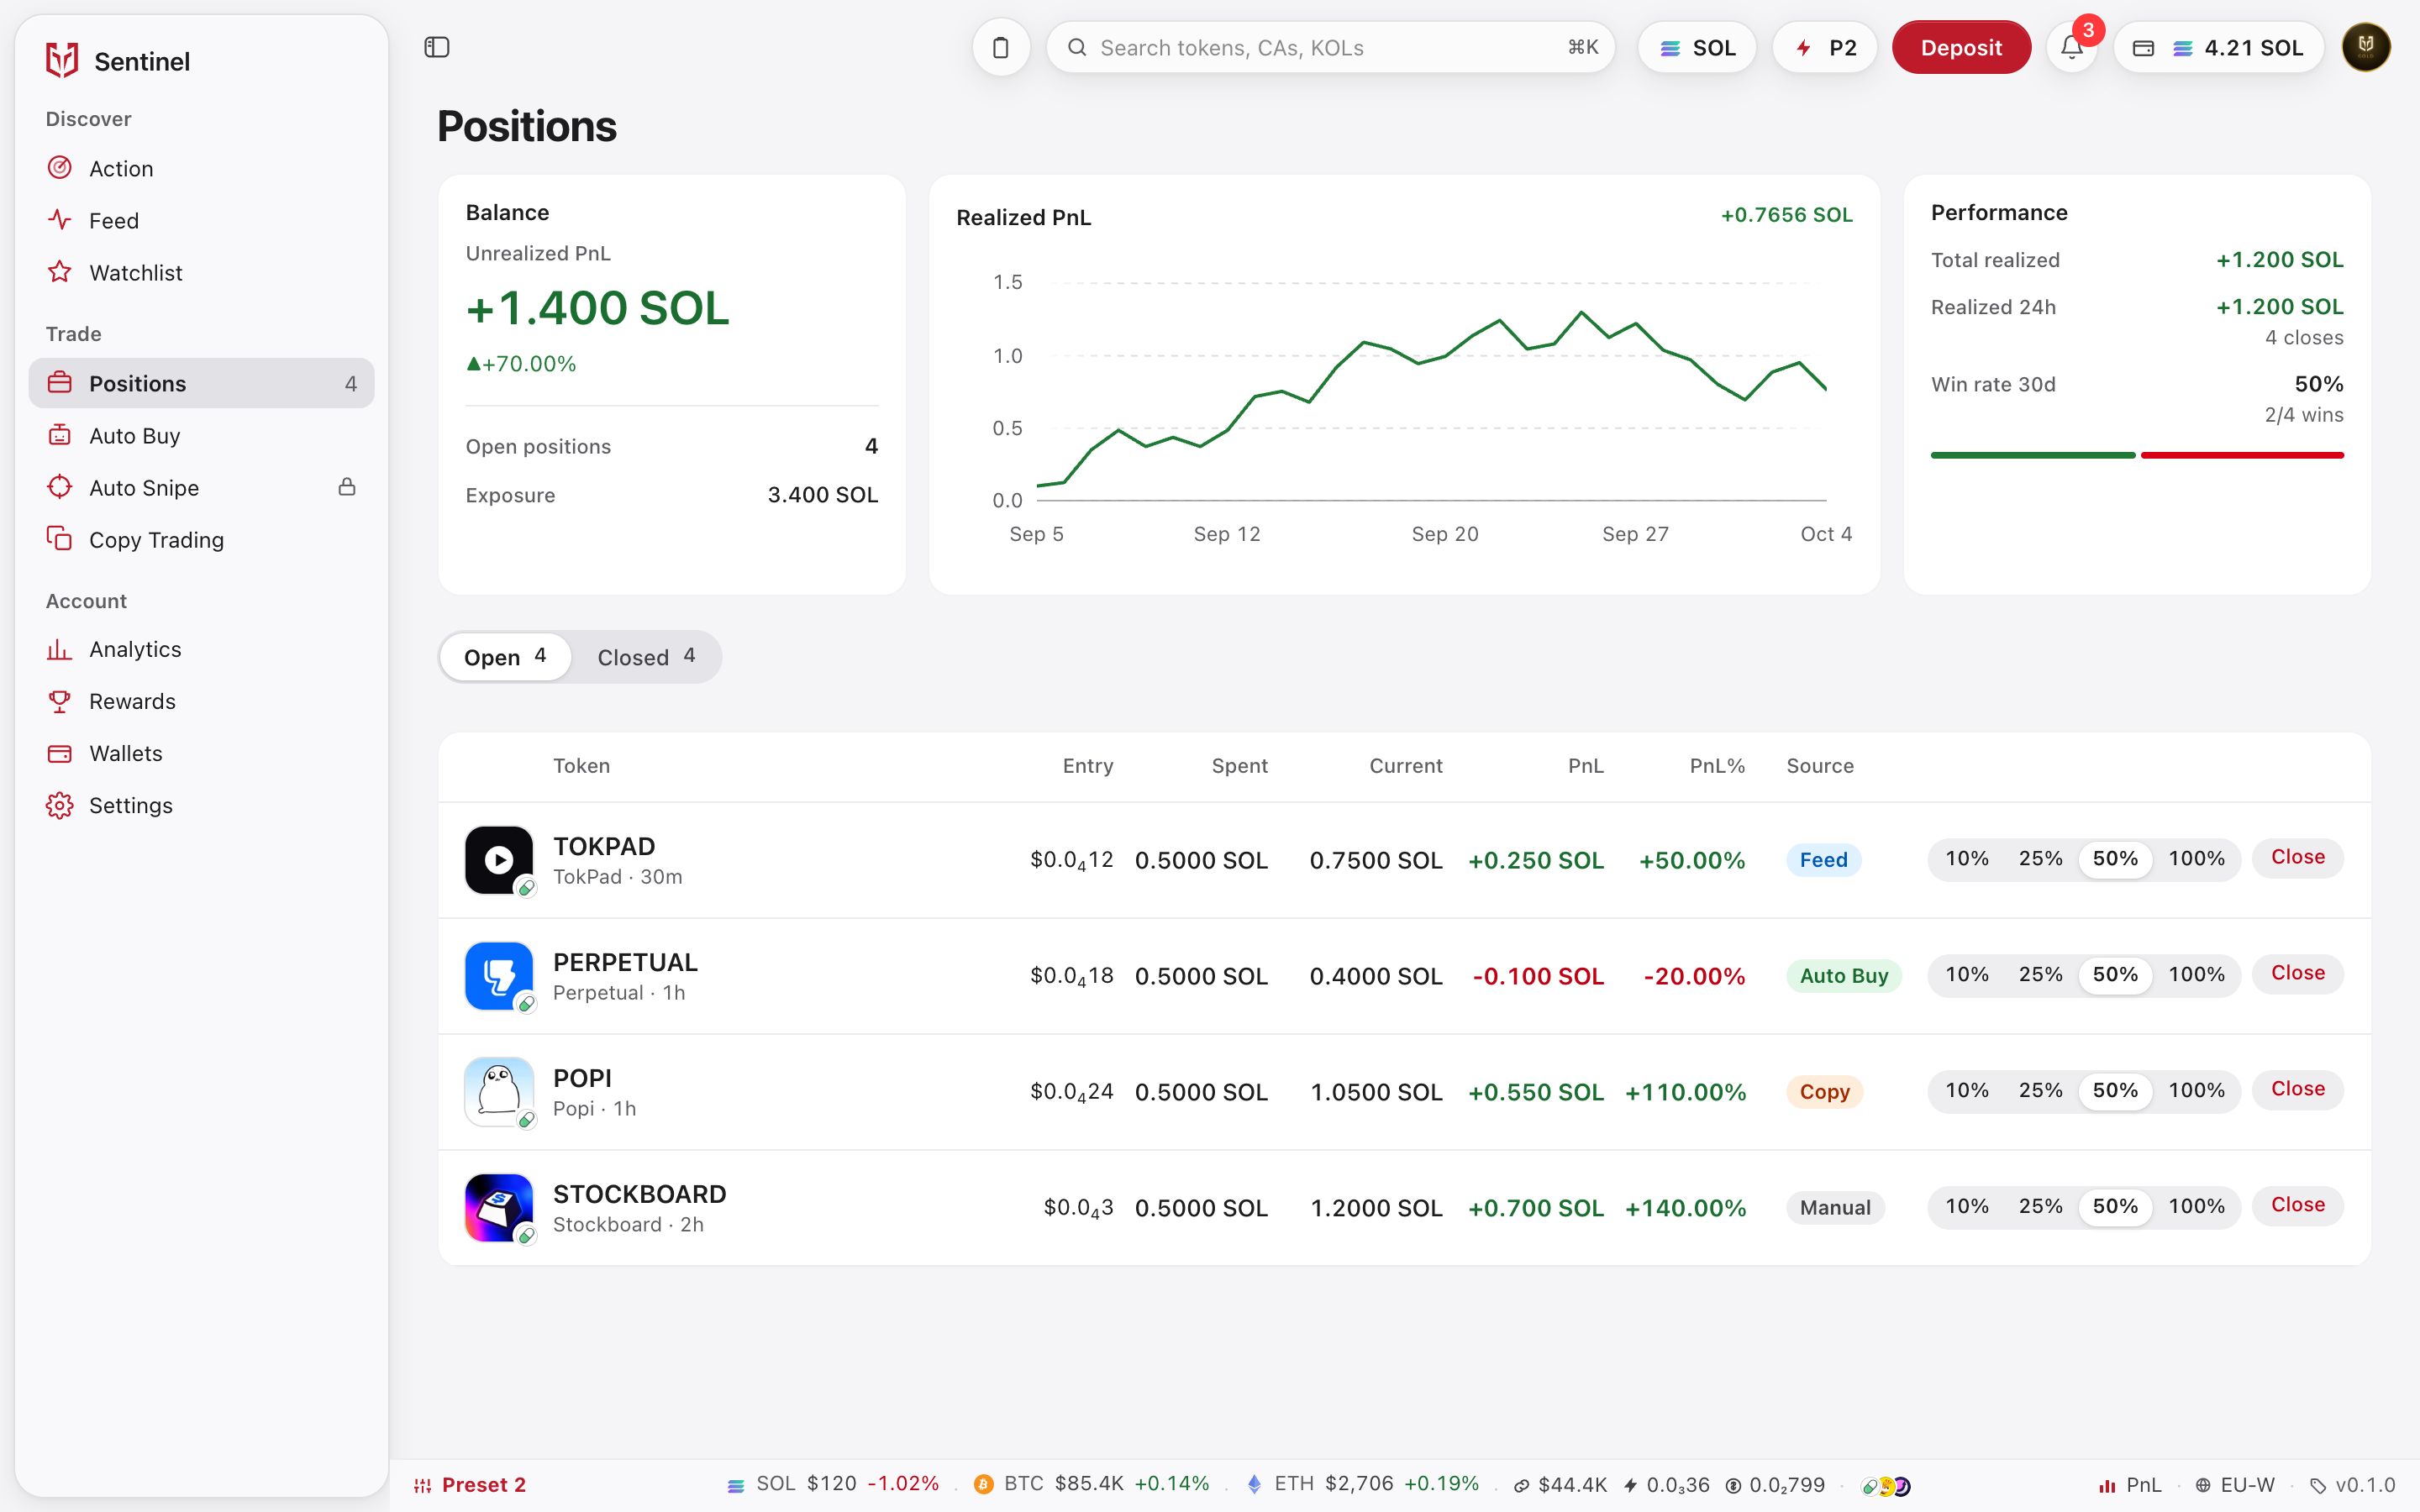This screenshot has width=2420, height=1512.
Task: Click the Wallets card icon
Action: coord(60,753)
